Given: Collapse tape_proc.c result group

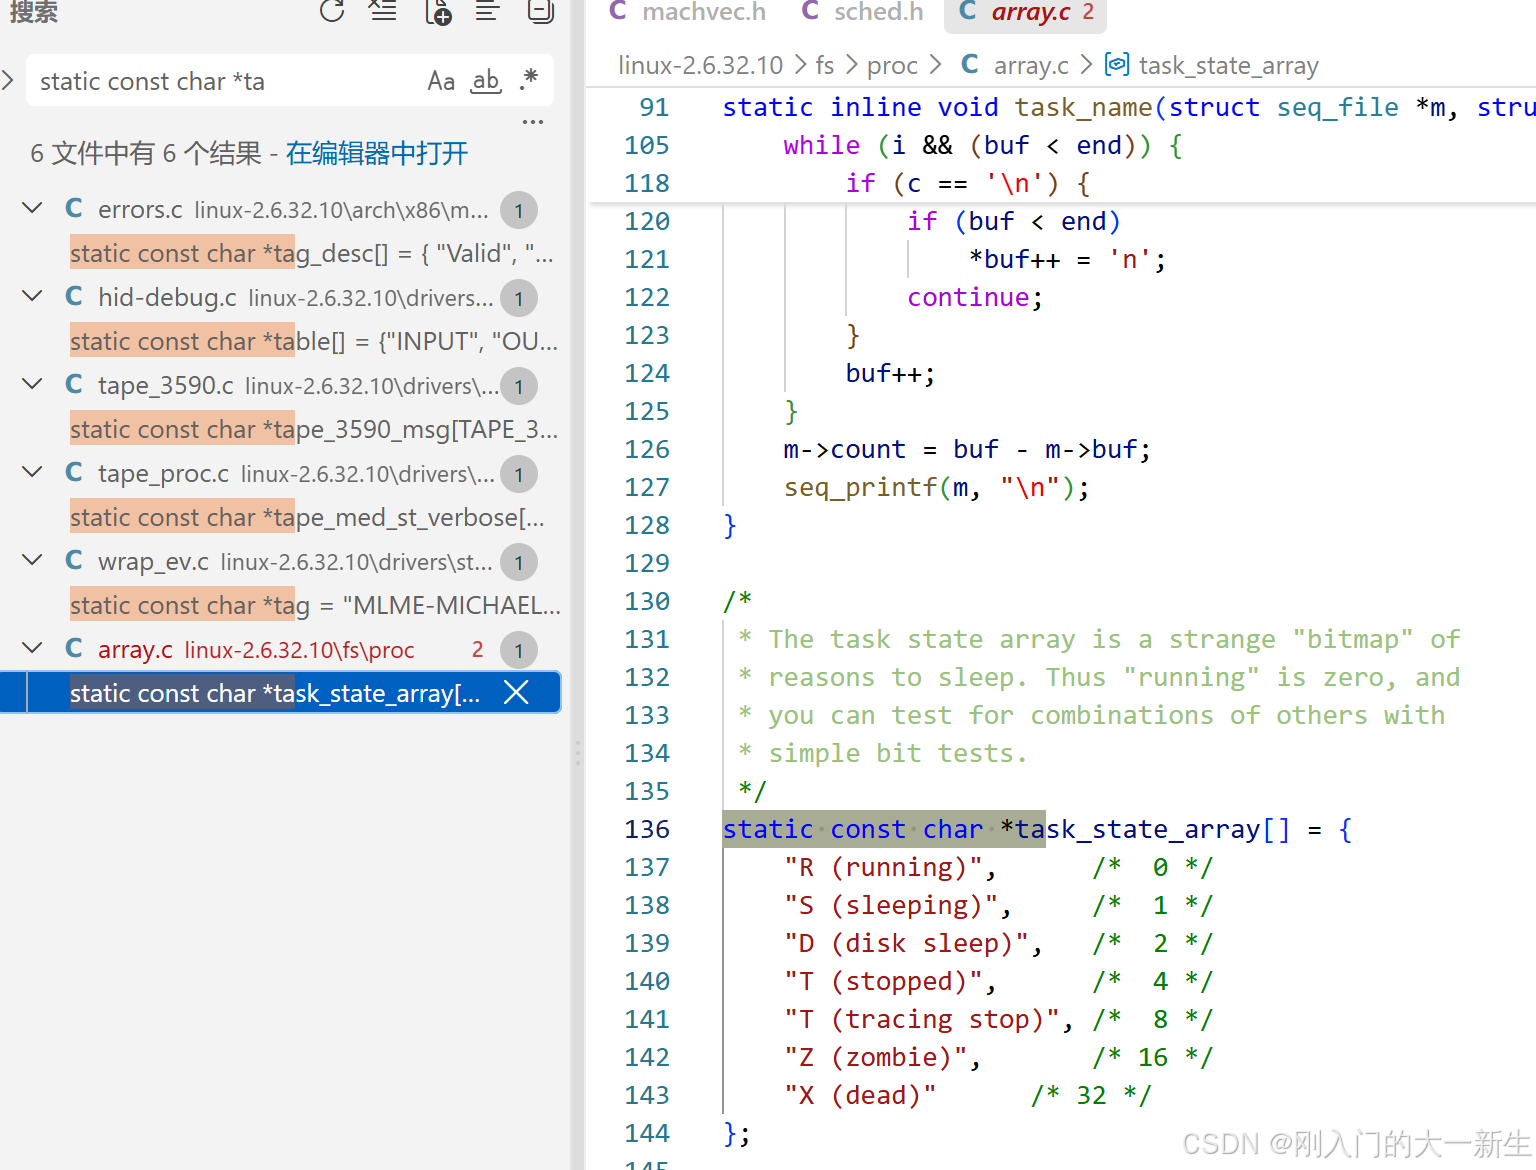Looking at the screenshot, I should [32, 472].
